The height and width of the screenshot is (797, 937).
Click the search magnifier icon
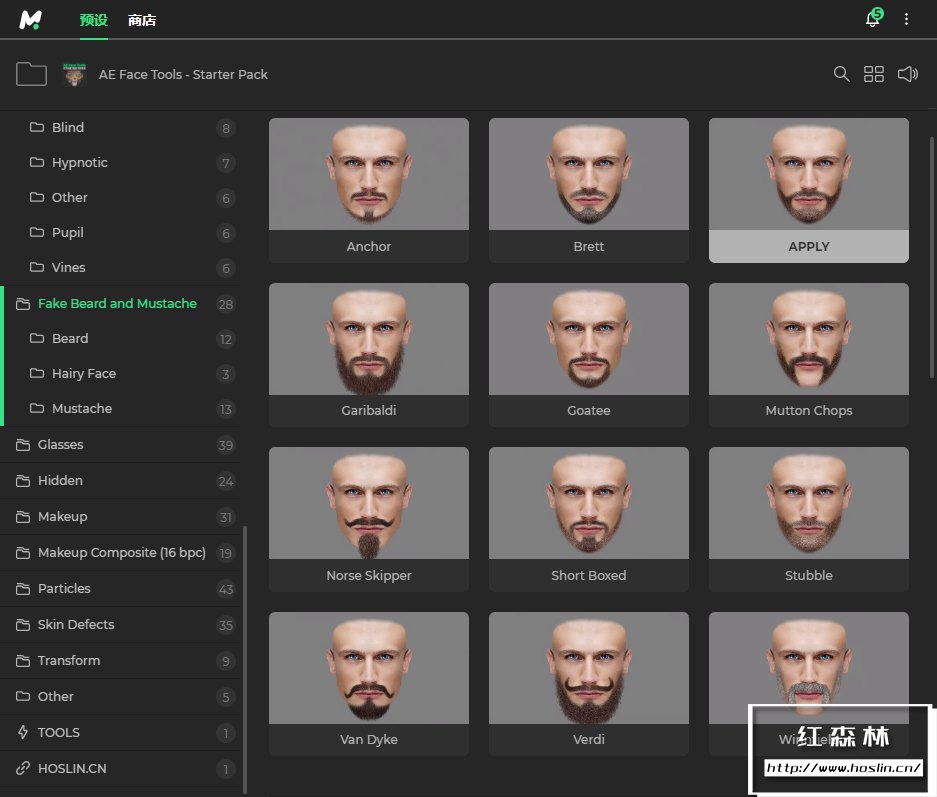click(x=842, y=74)
